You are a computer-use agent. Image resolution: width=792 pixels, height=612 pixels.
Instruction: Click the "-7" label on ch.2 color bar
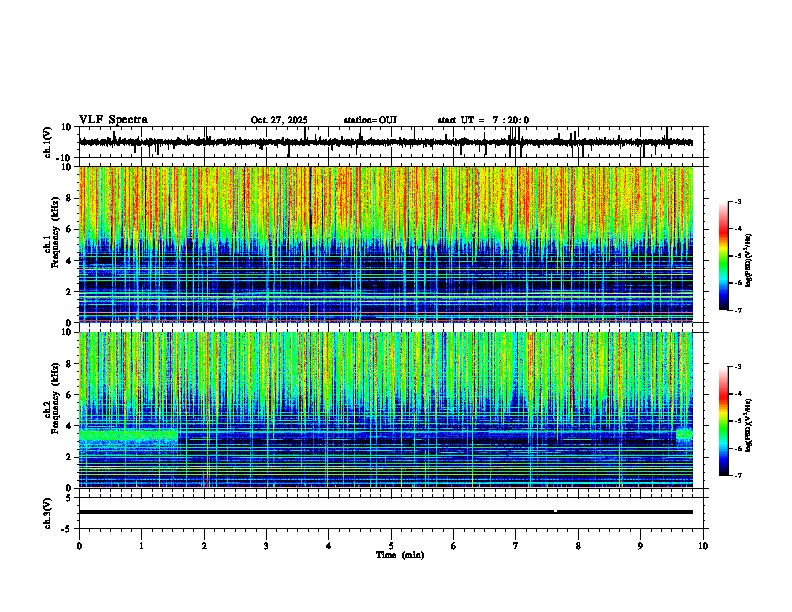[738, 475]
